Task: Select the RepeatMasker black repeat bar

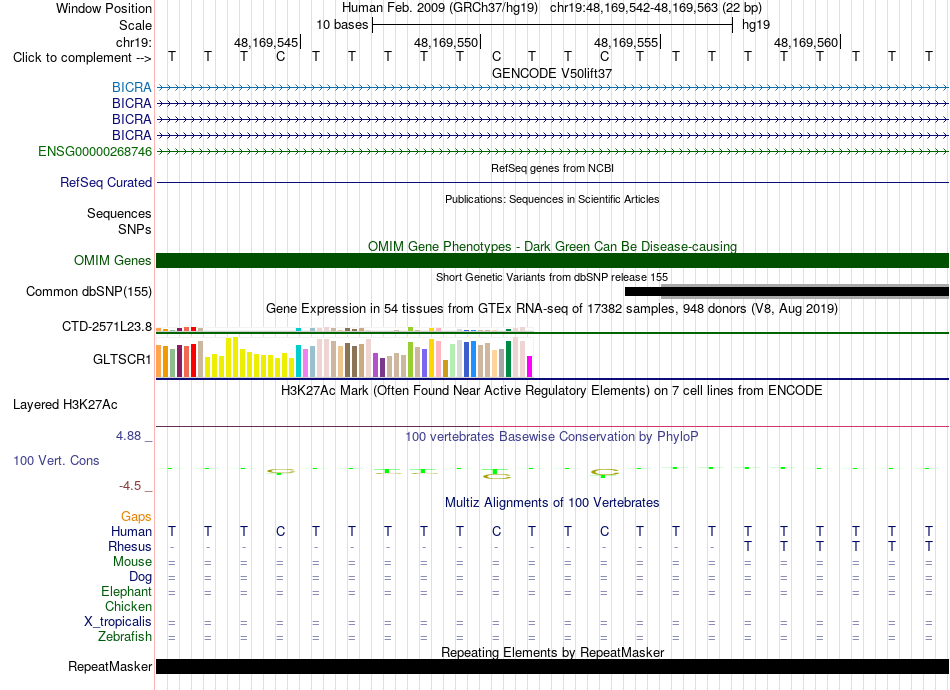Action: click(x=552, y=666)
